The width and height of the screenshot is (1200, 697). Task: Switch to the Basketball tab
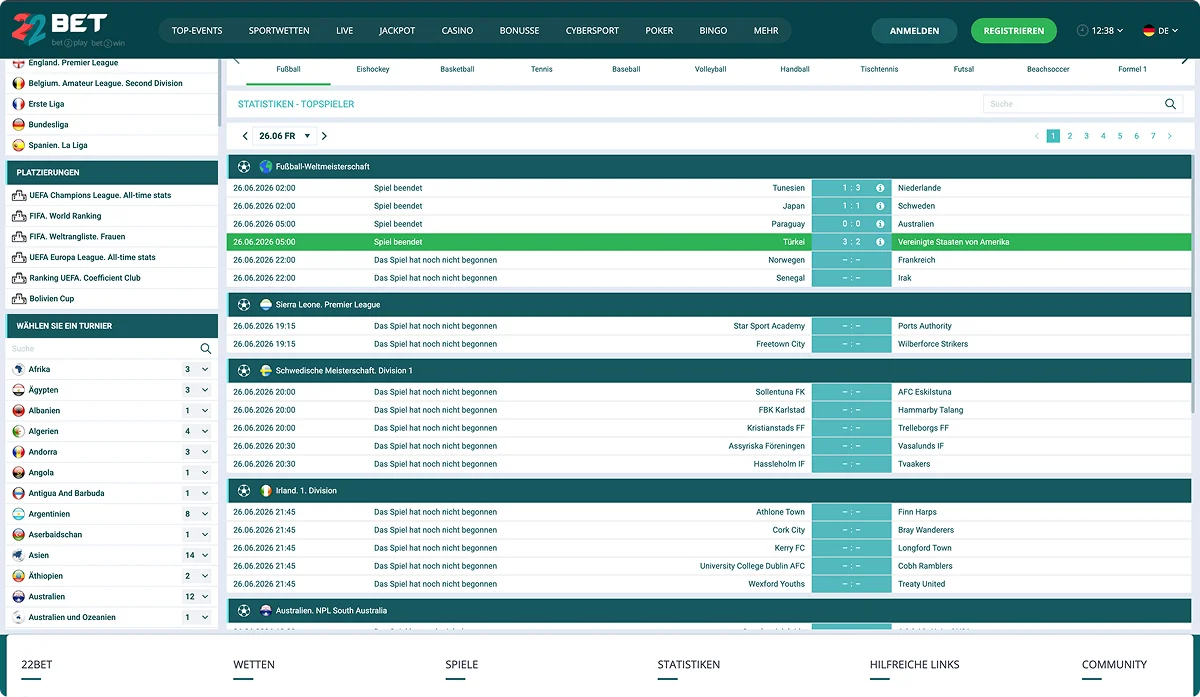click(x=457, y=69)
